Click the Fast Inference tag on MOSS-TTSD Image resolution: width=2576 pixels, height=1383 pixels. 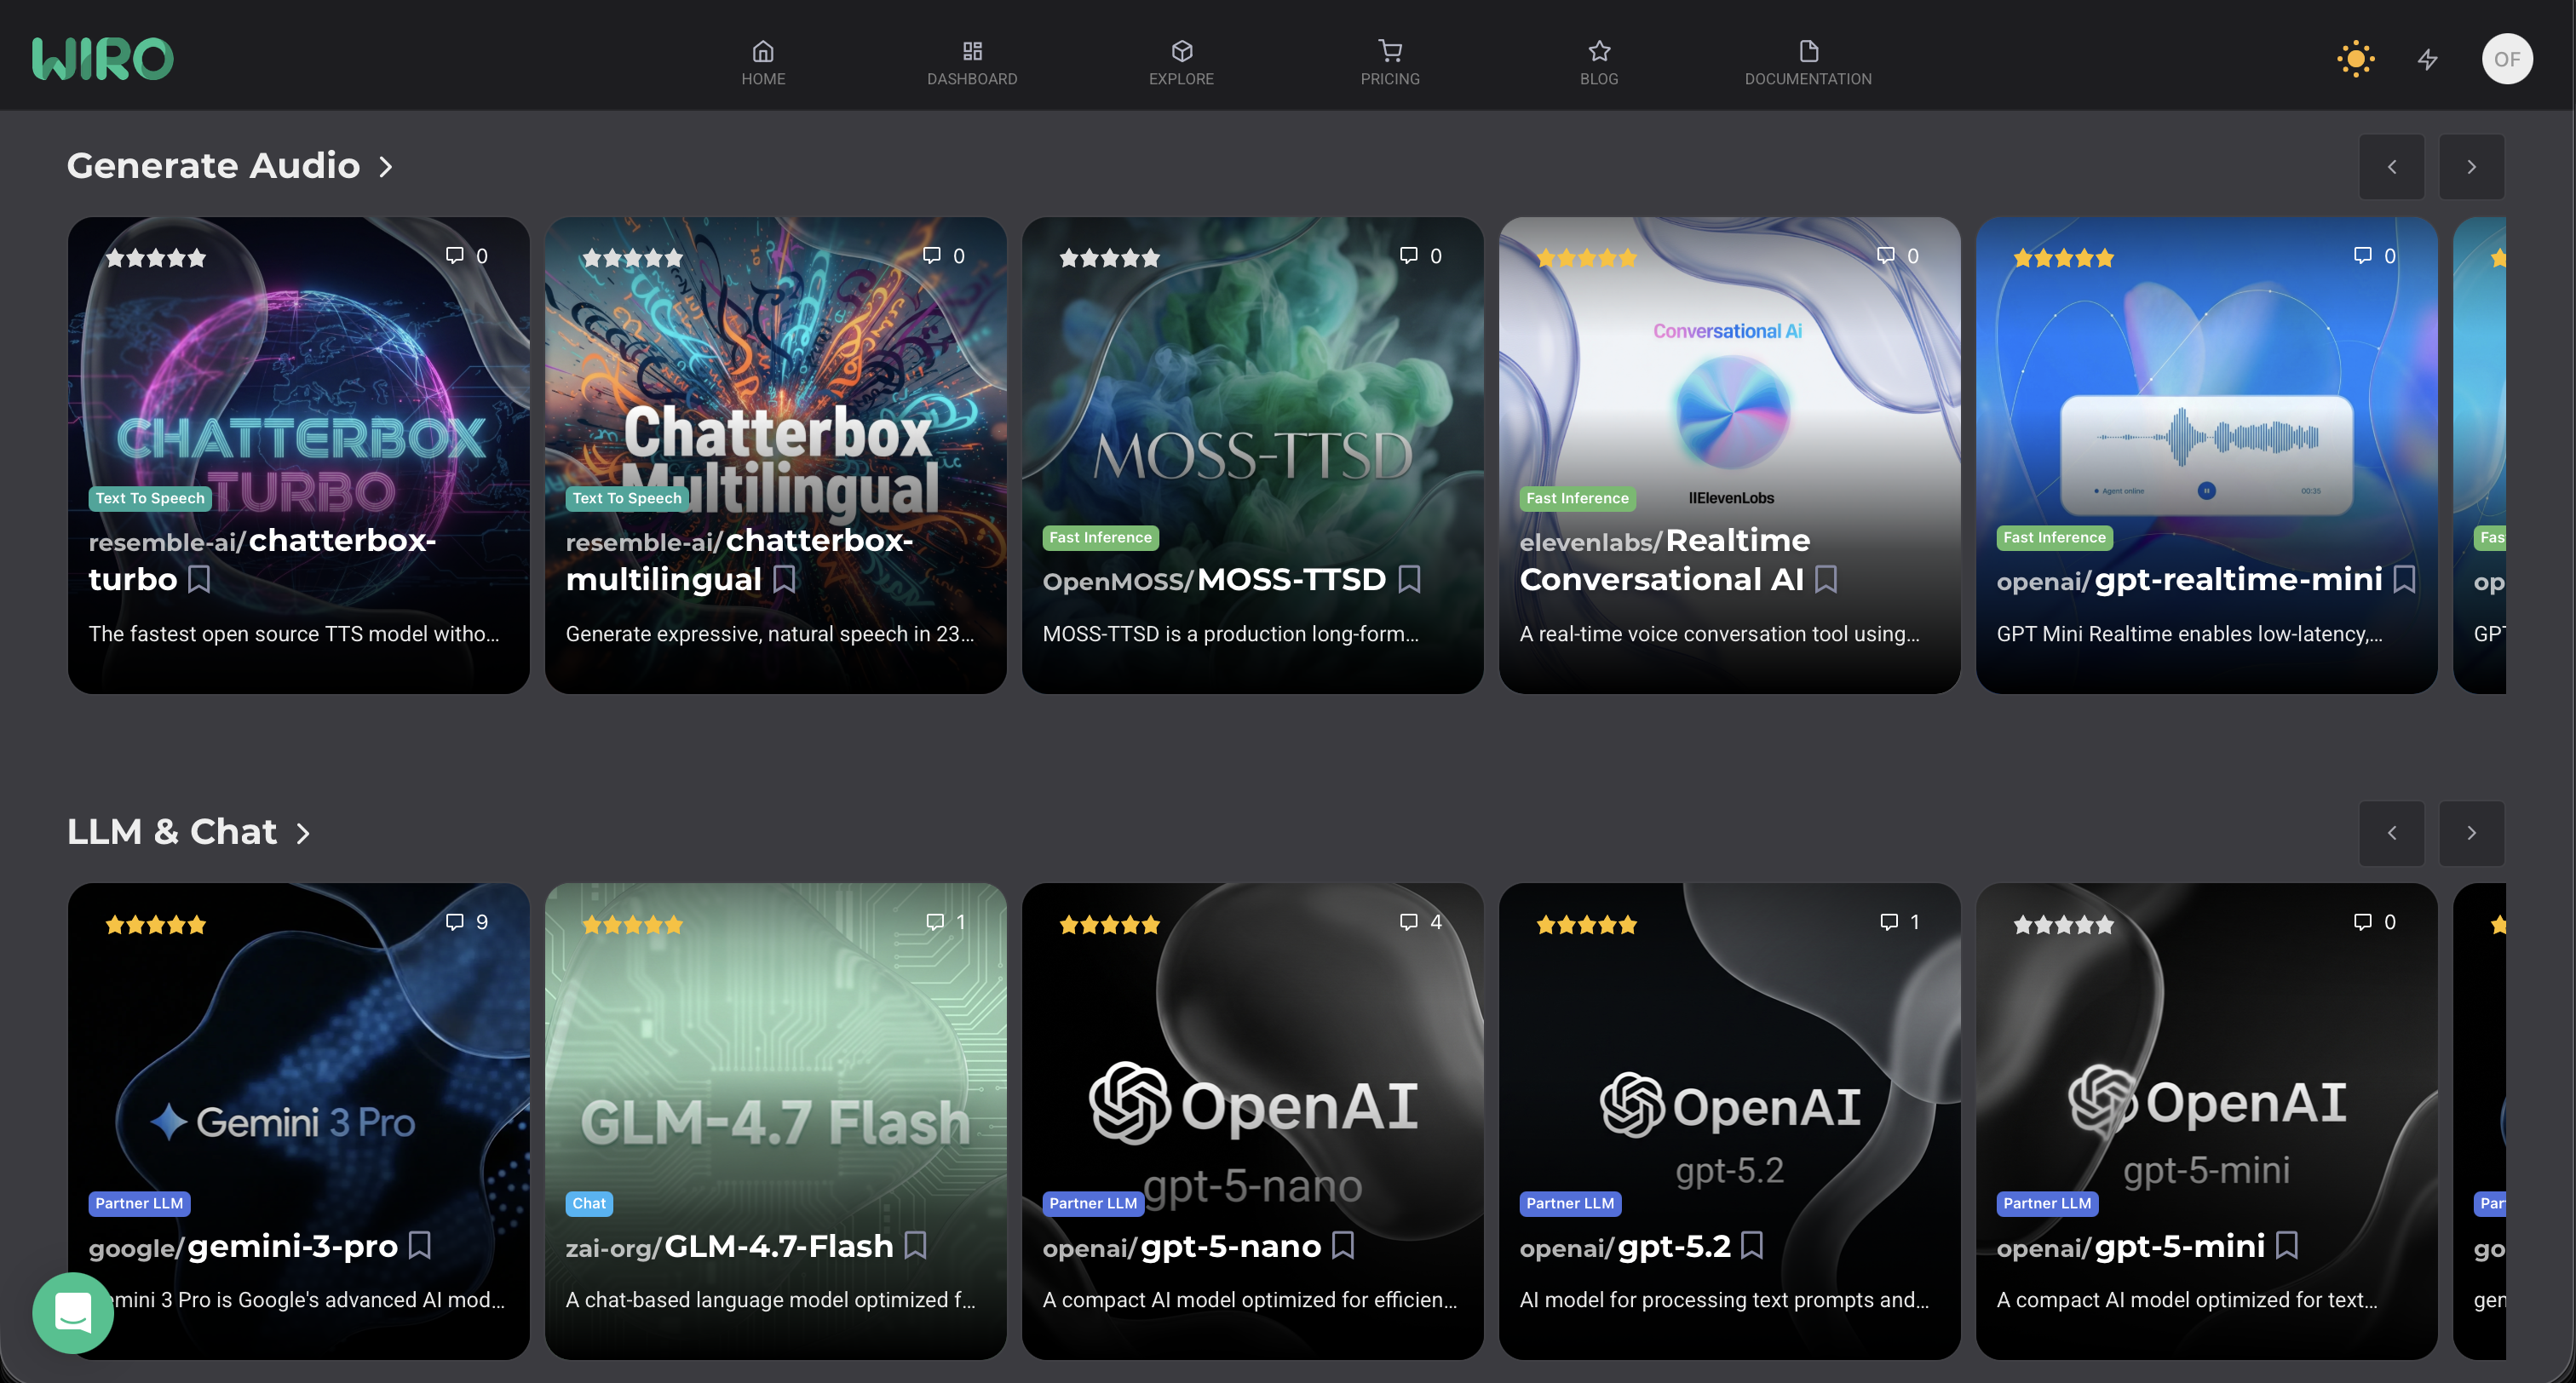point(1100,538)
